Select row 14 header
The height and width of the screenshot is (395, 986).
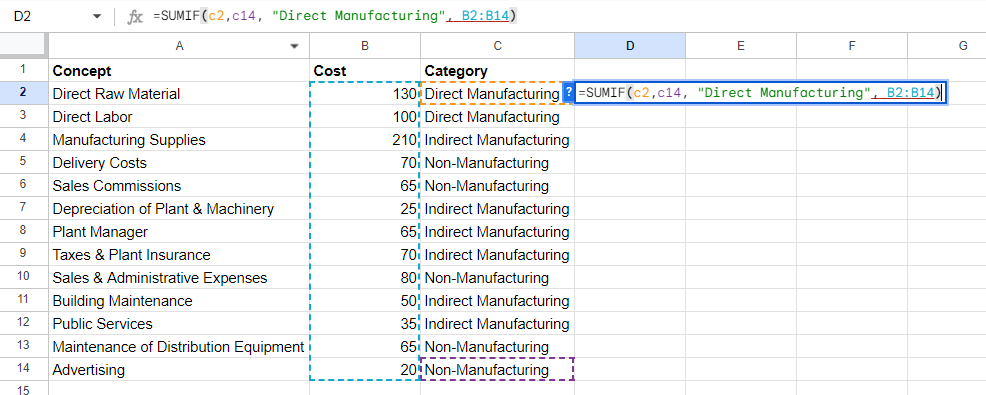tap(23, 370)
